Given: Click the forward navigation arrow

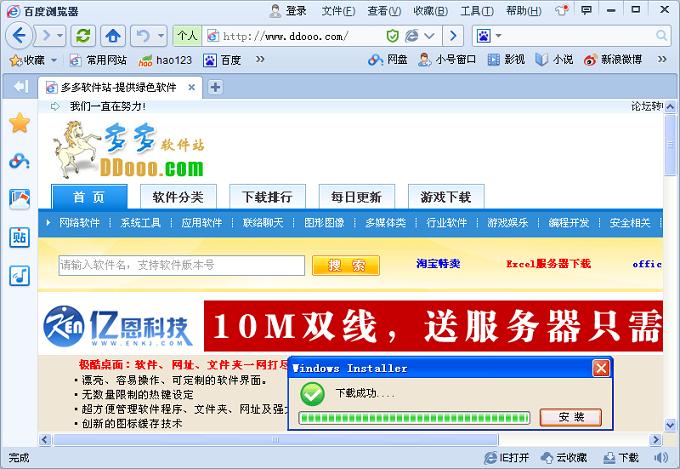Looking at the screenshot, I should tap(46, 36).
